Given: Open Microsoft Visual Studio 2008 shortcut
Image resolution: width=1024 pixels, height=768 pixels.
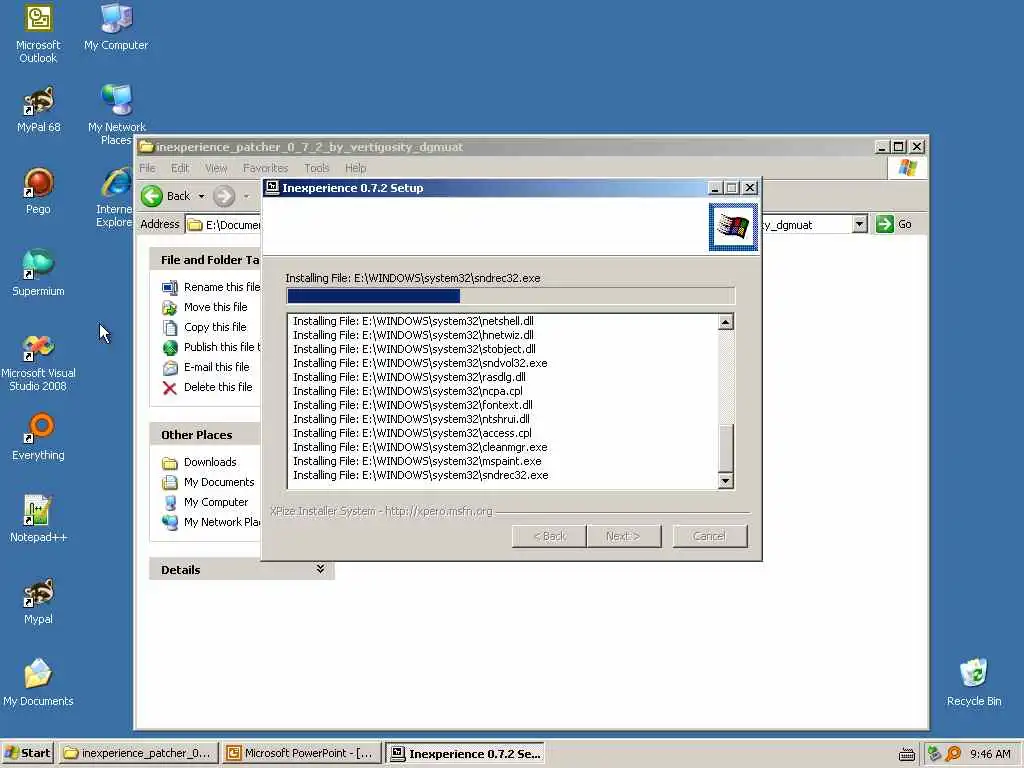Looking at the screenshot, I should [38, 361].
